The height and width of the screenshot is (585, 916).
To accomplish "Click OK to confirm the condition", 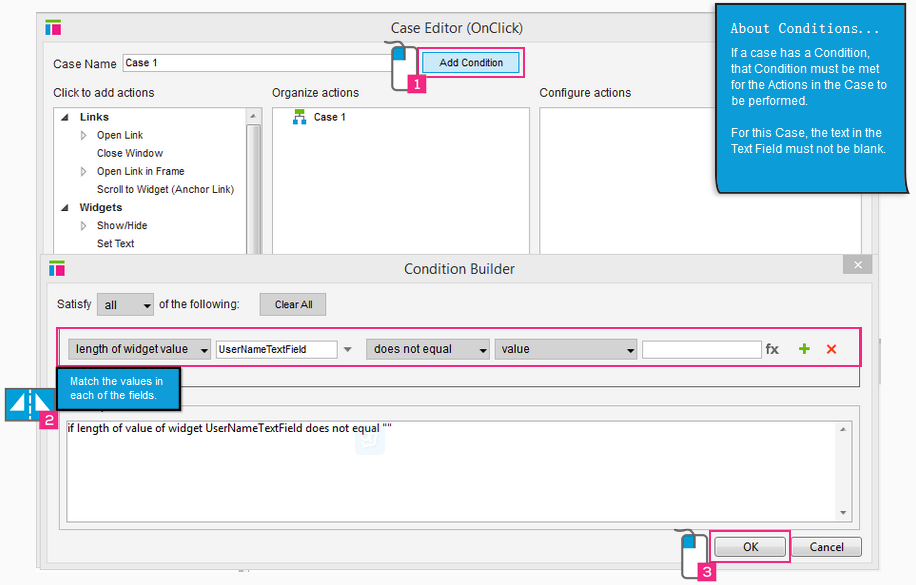I will tap(750, 547).
